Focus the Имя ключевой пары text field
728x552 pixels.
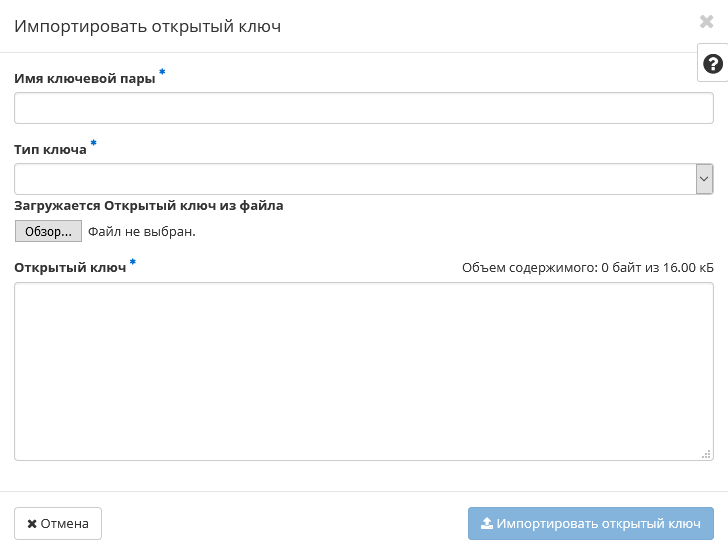coord(363,108)
